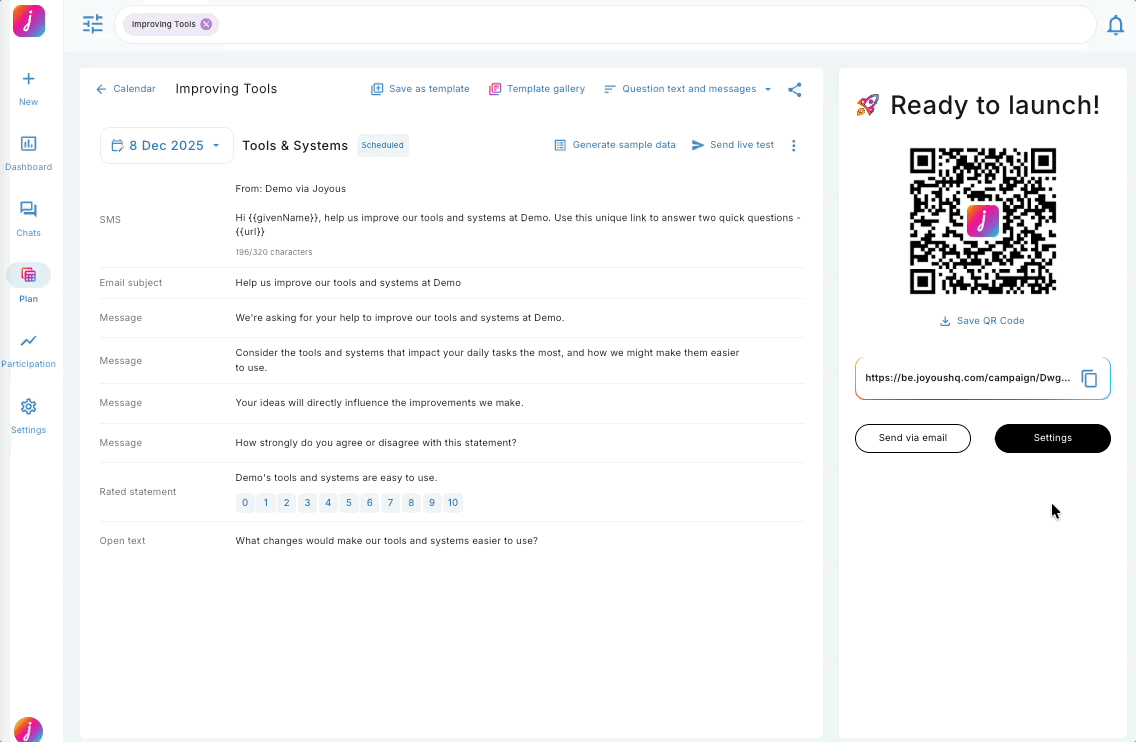Click the Joyous logo in top-left
This screenshot has width=1136, height=742.
(29, 21)
